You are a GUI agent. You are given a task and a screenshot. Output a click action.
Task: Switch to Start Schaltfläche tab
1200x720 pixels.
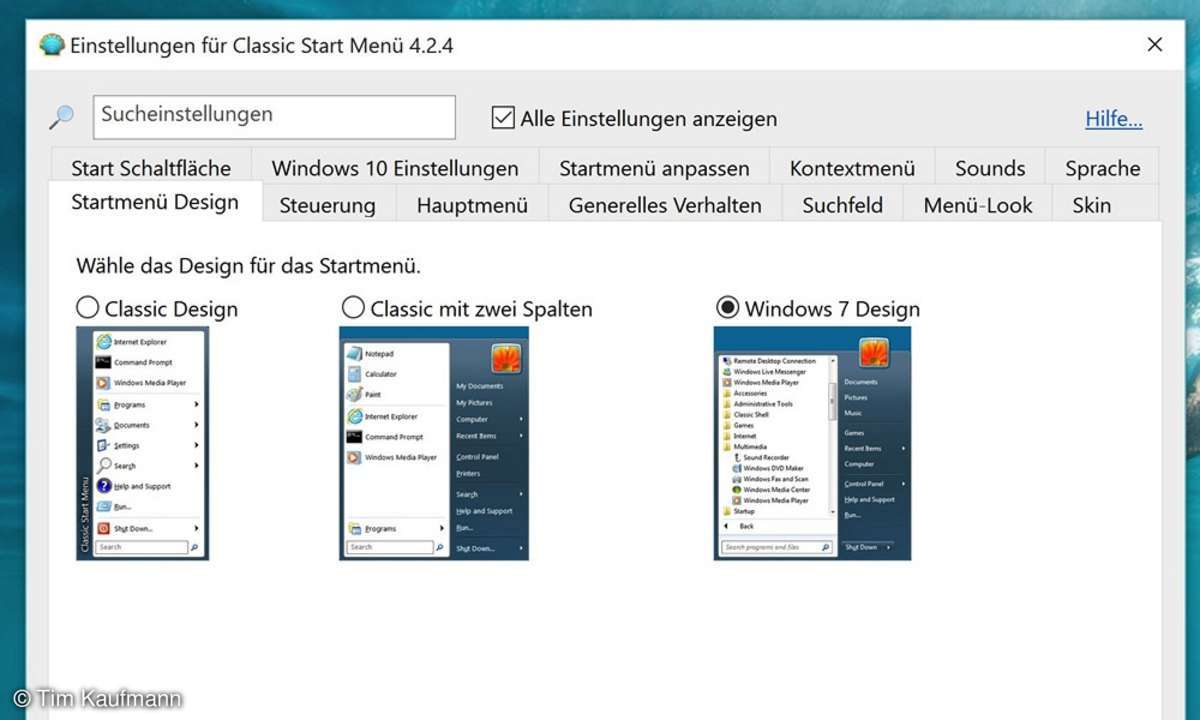151,168
